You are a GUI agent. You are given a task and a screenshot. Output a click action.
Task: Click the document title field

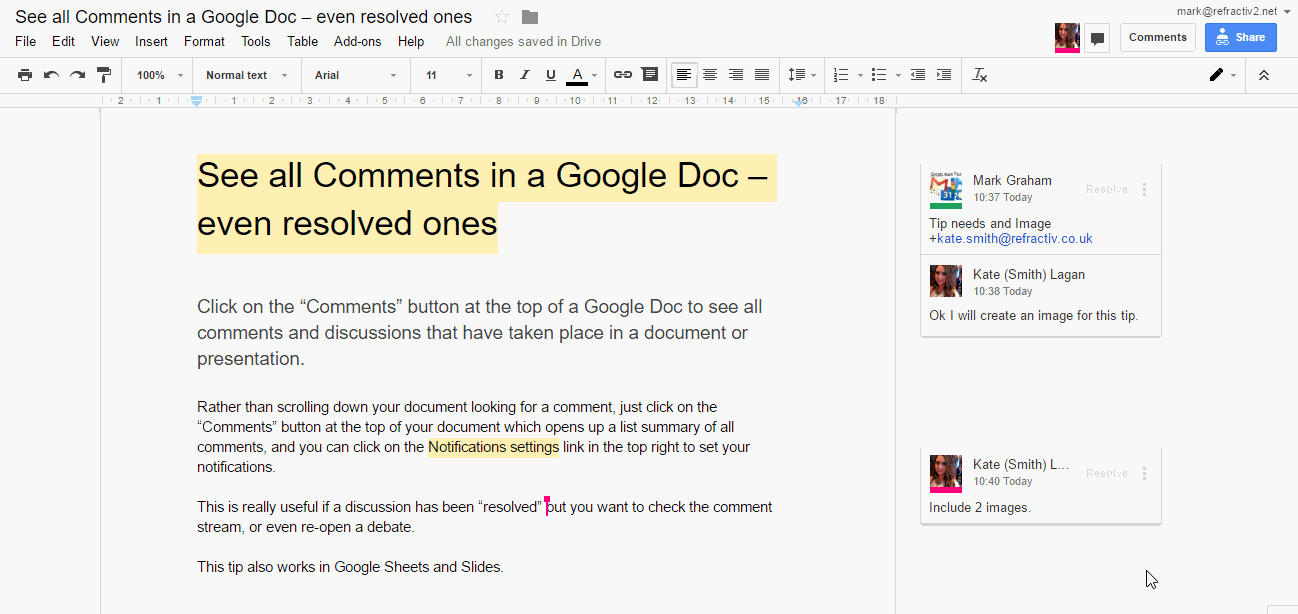point(243,17)
